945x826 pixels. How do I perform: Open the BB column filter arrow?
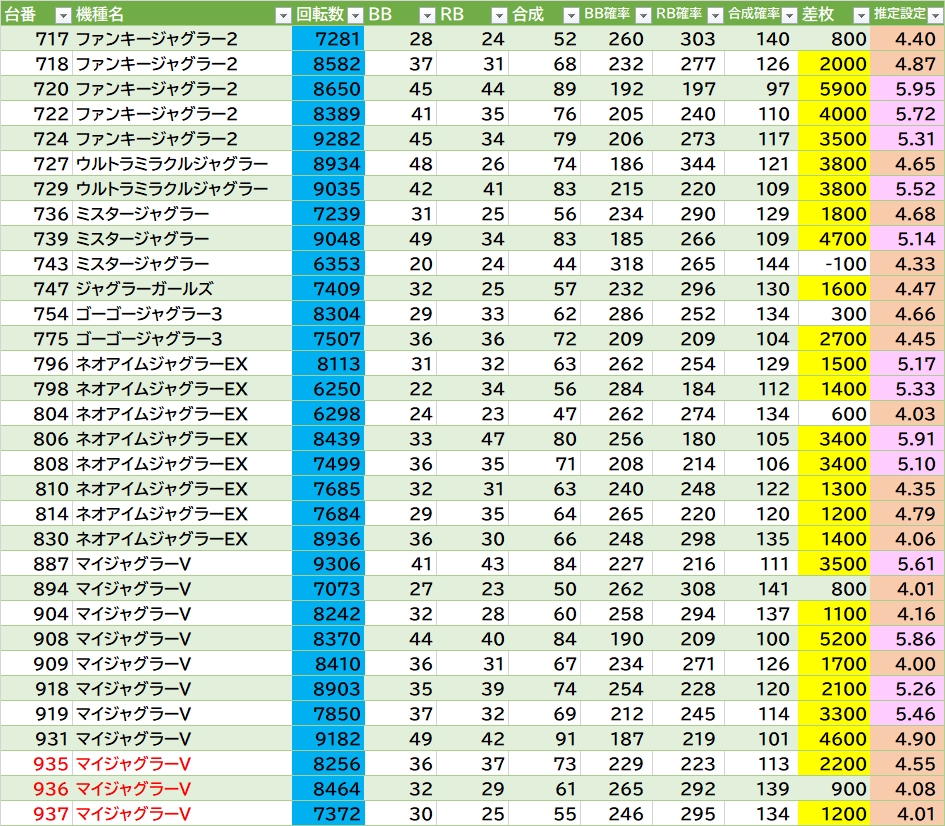[x=427, y=16]
